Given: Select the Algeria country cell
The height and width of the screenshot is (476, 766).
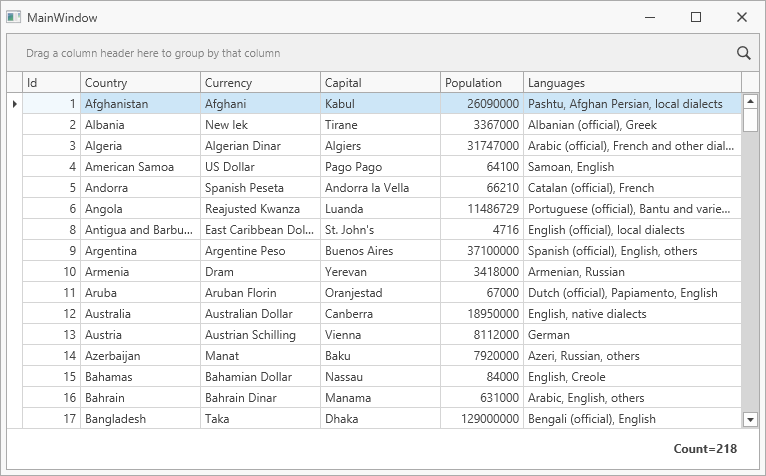Looking at the screenshot, I should [x=140, y=146].
